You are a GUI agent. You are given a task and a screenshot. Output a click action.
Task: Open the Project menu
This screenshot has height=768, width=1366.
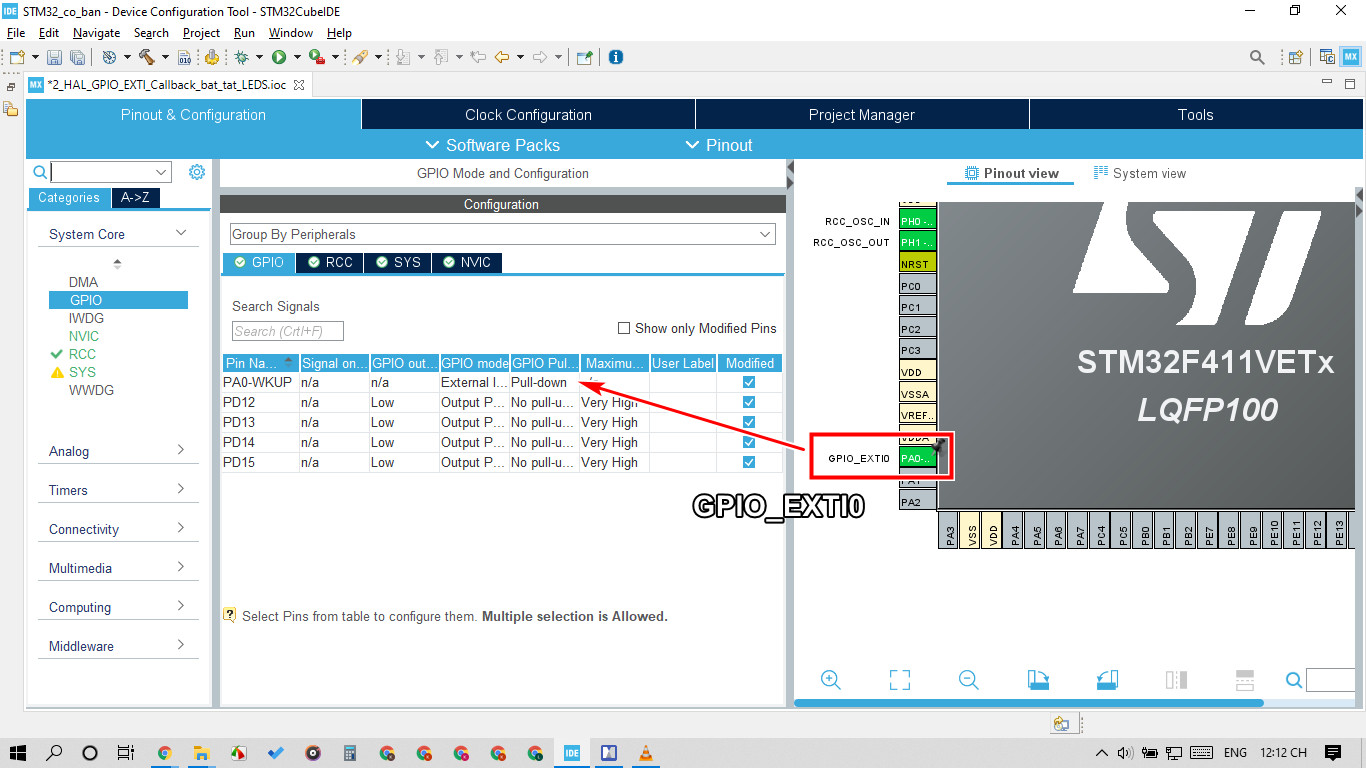pos(201,33)
